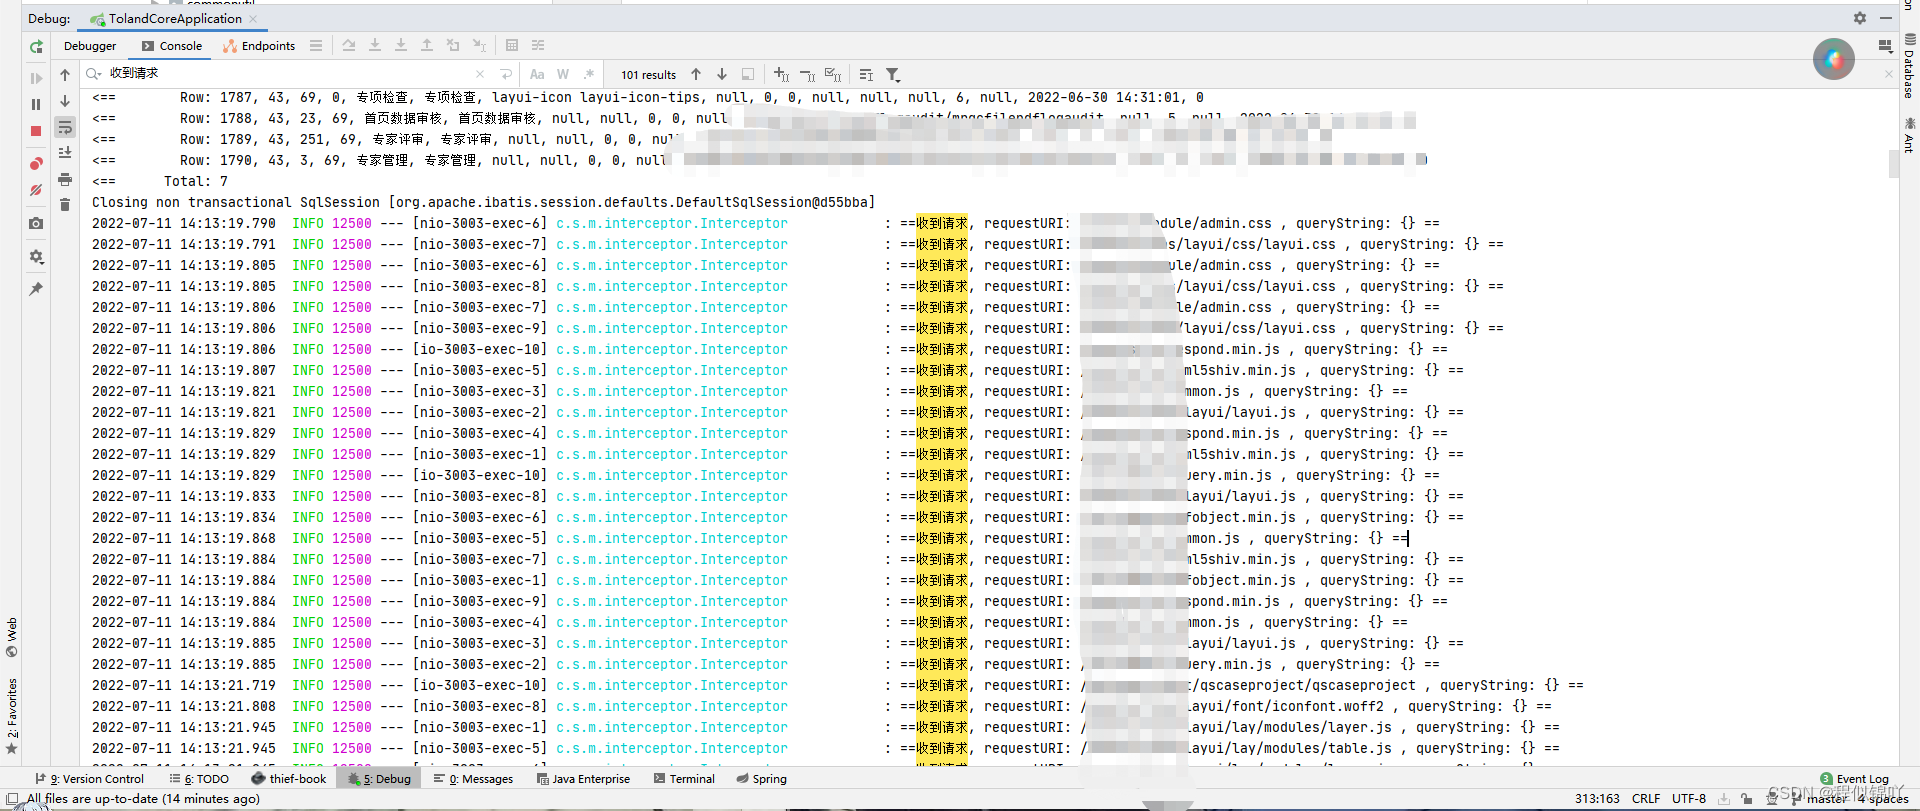
Task: Open thief-book tool window
Action: point(289,779)
